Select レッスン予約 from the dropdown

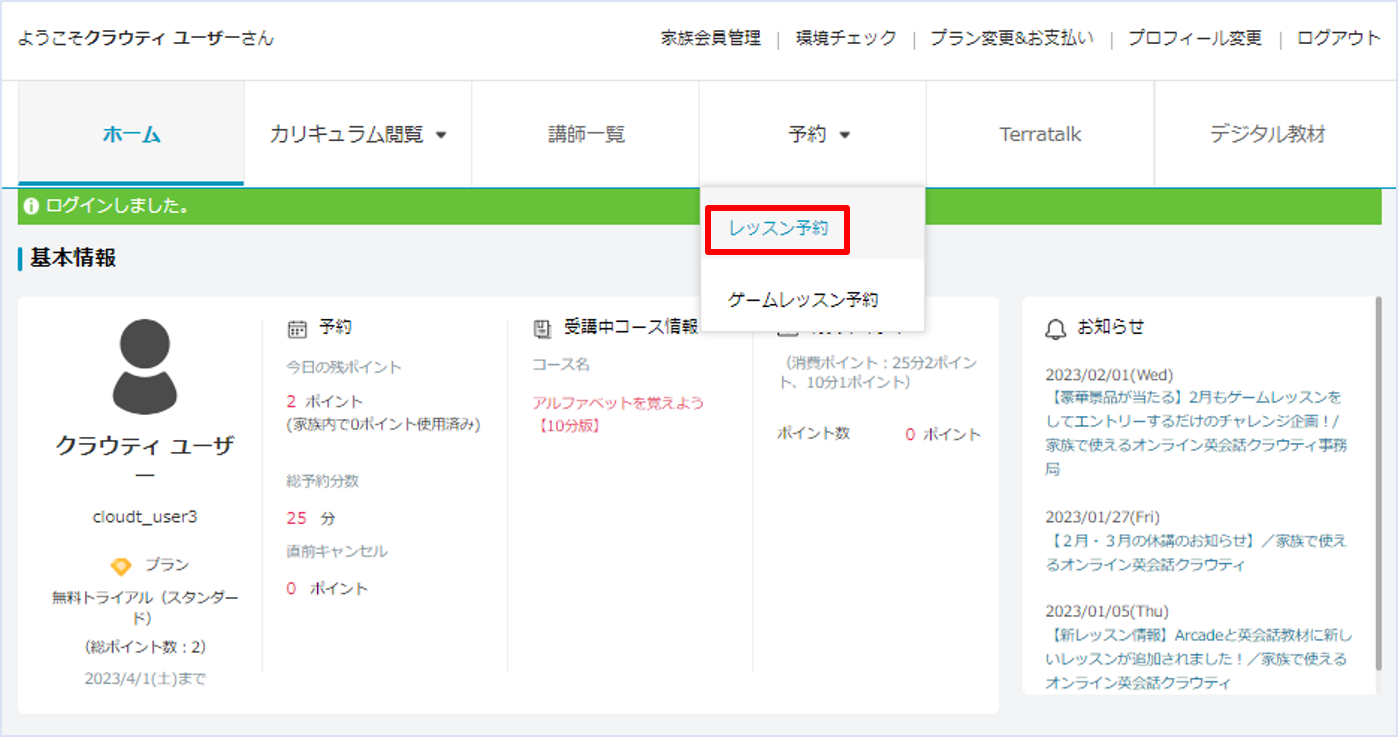click(x=778, y=229)
